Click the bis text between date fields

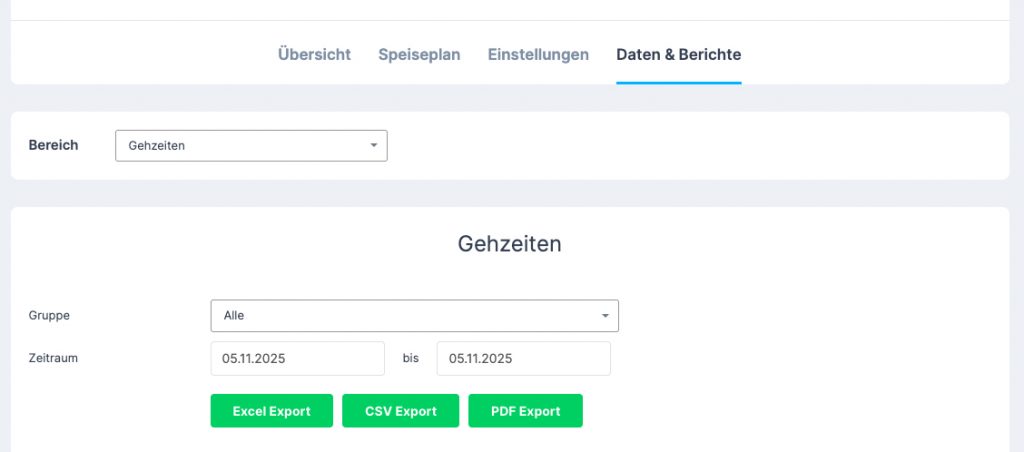(x=410, y=358)
